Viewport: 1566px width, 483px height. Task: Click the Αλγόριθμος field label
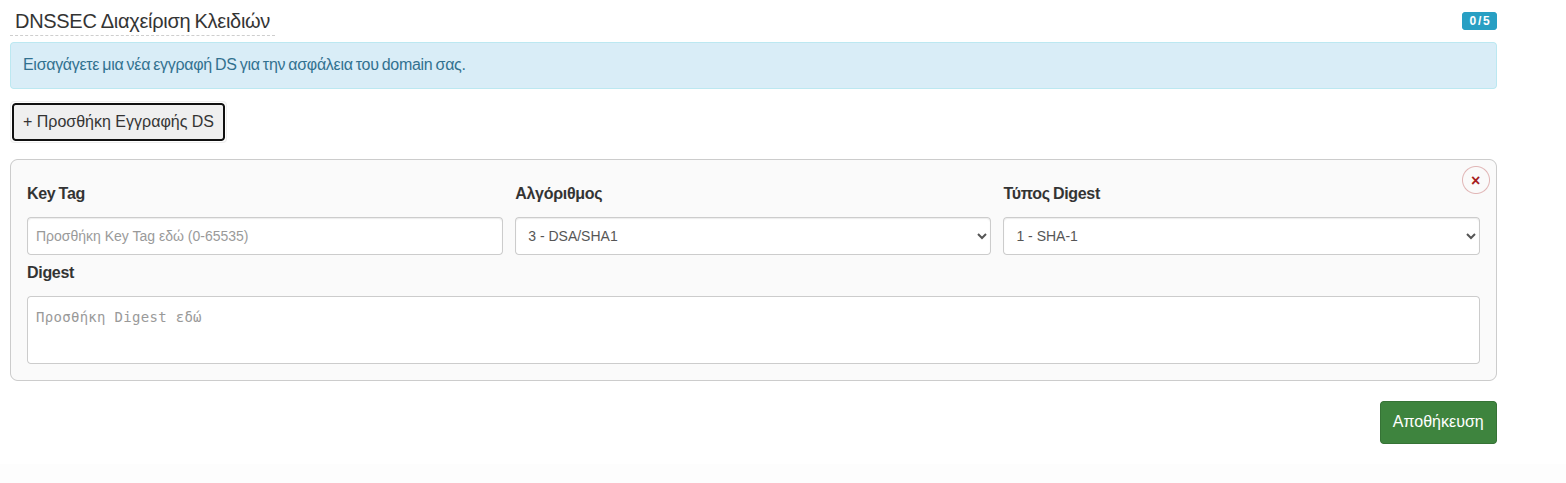558,194
